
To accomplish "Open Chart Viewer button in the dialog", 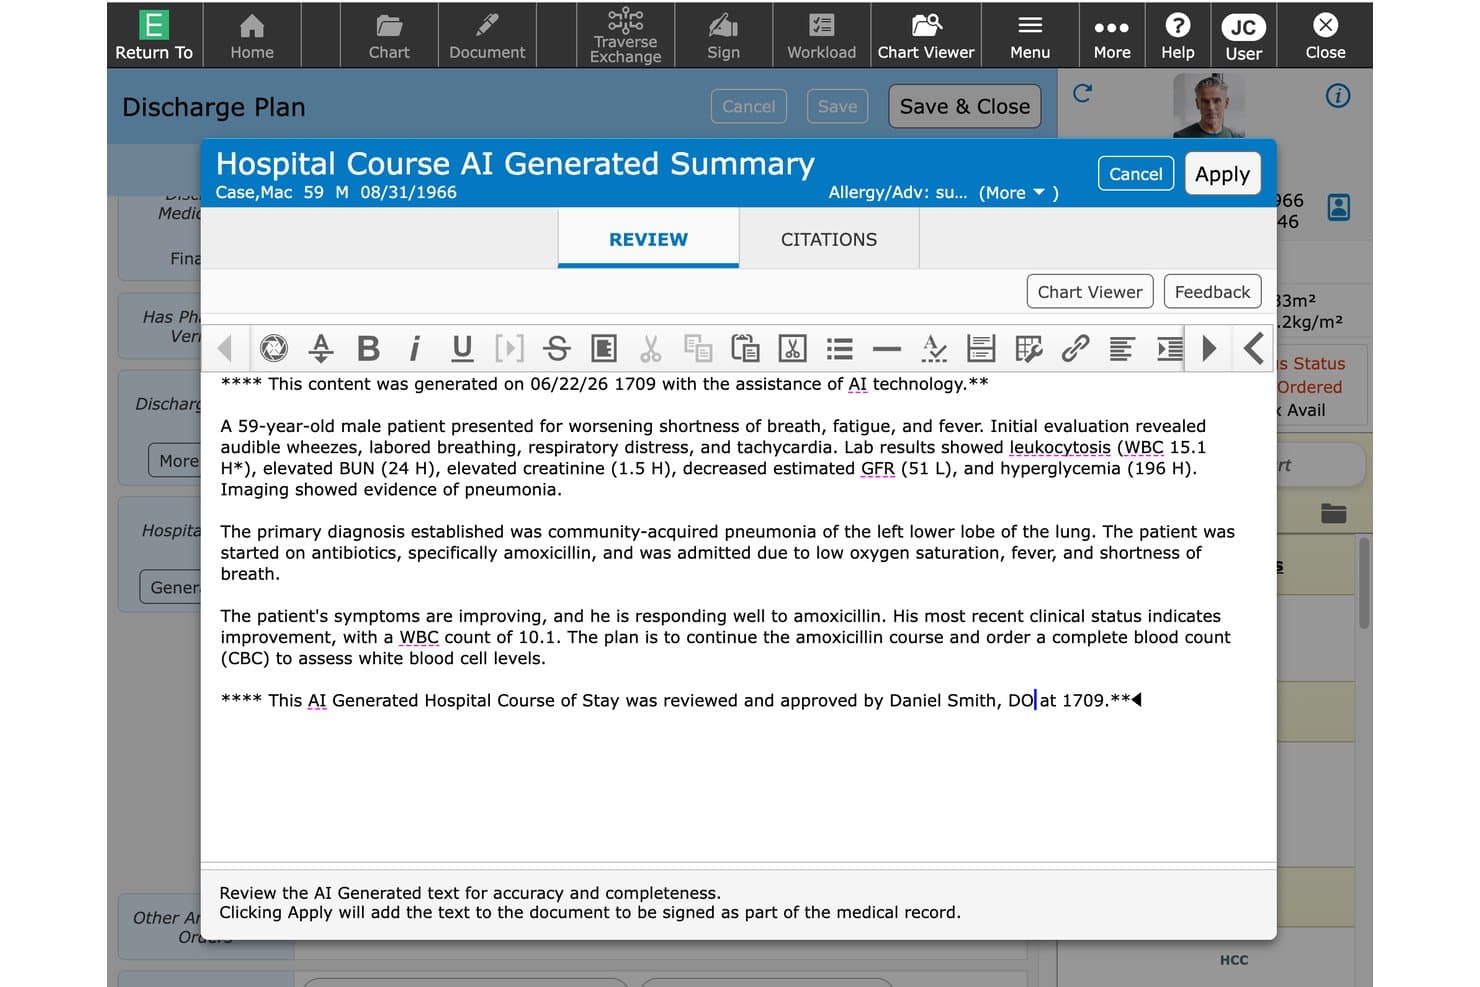I will tap(1090, 292).
